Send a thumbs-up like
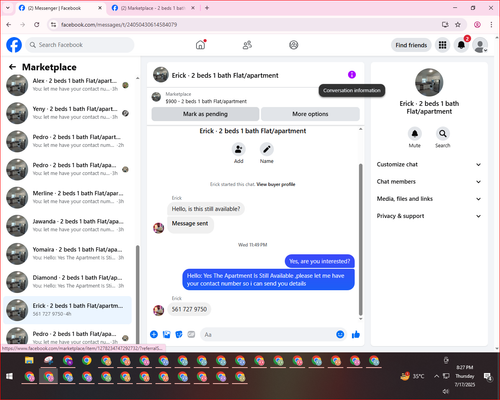The height and width of the screenshot is (400, 500). (356, 334)
